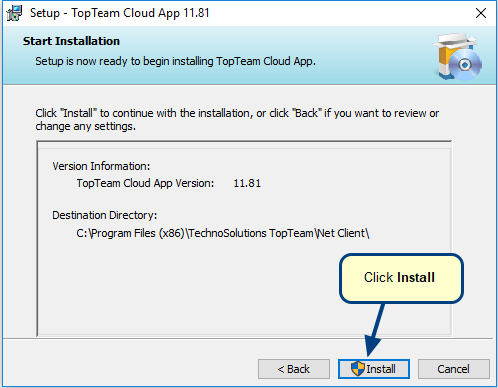The height and width of the screenshot is (388, 498).
Task: Click the "Destination Directory:" label
Action: [105, 215]
